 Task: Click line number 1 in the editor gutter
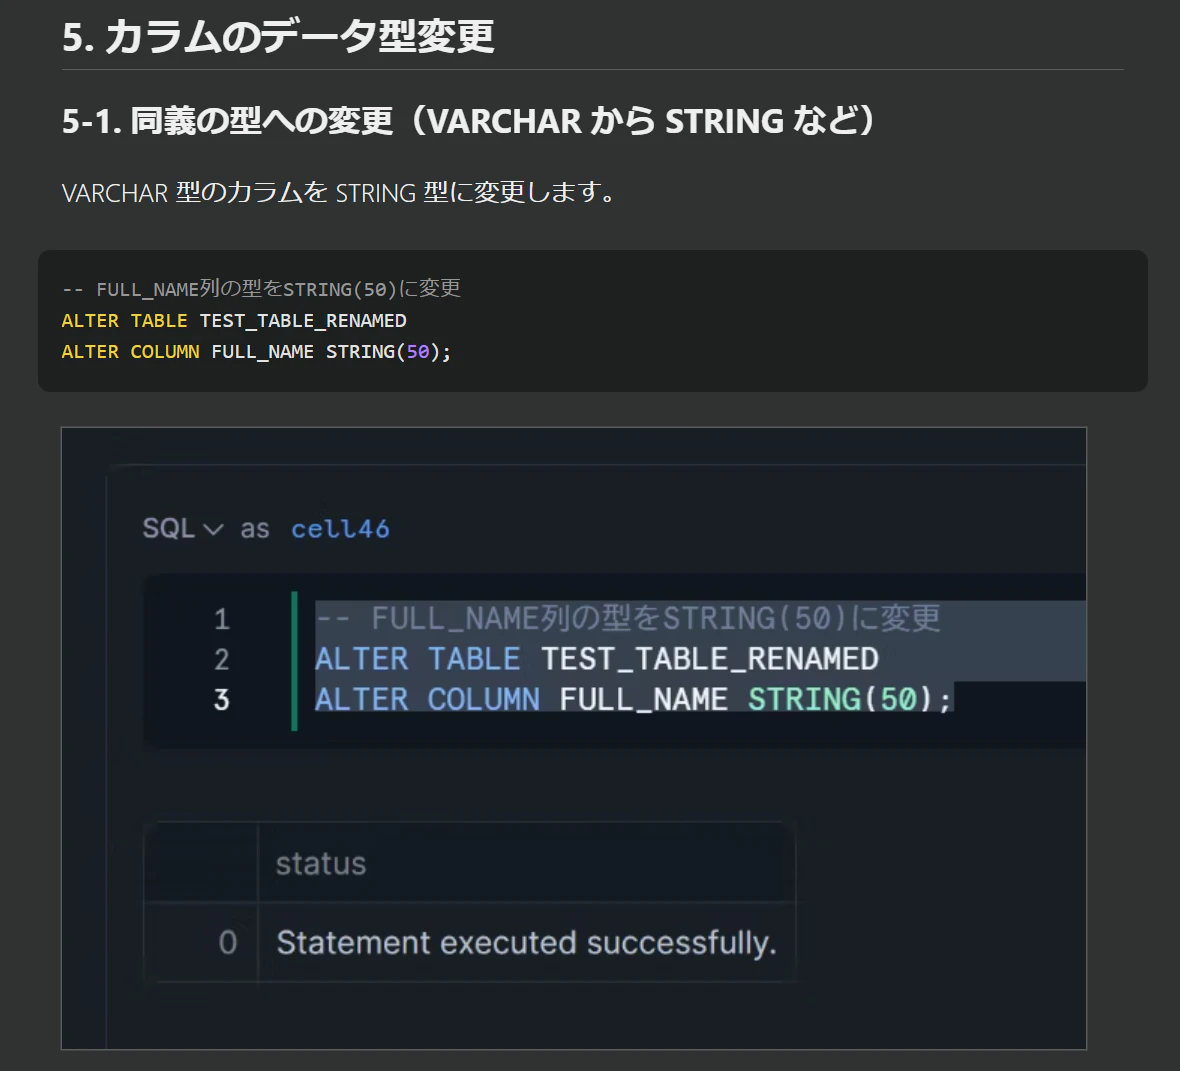click(221, 619)
